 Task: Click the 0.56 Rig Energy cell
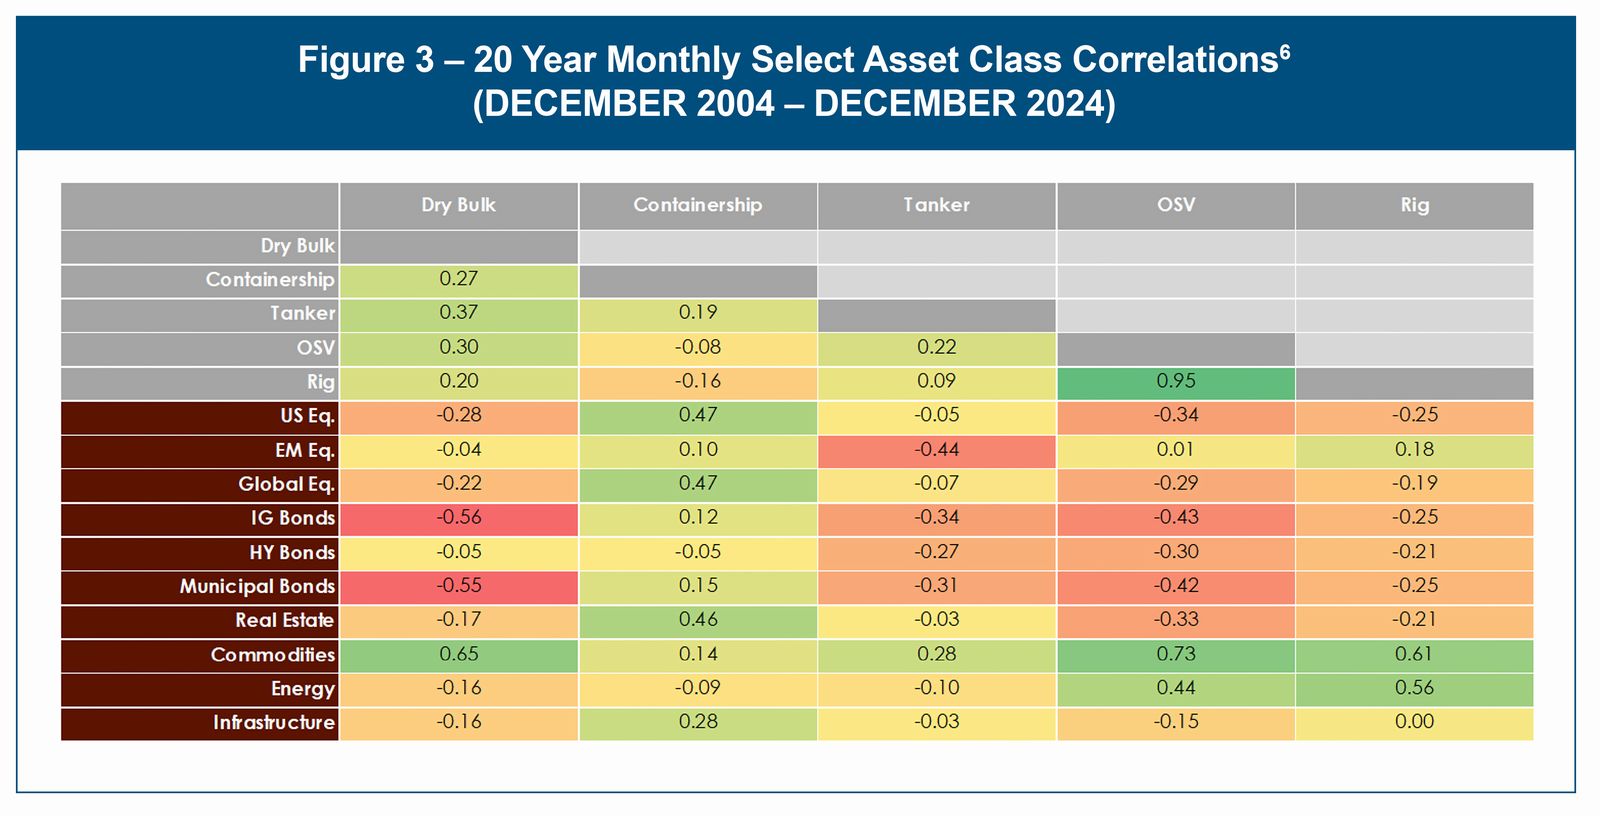(1414, 688)
